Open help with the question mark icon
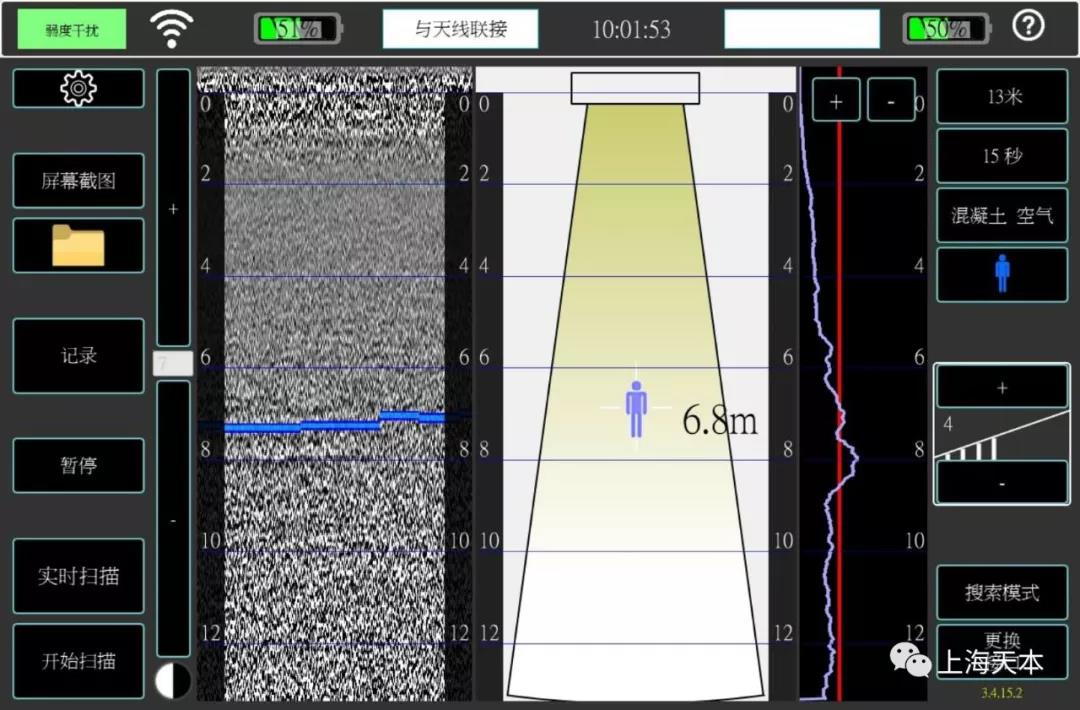 tap(1028, 26)
